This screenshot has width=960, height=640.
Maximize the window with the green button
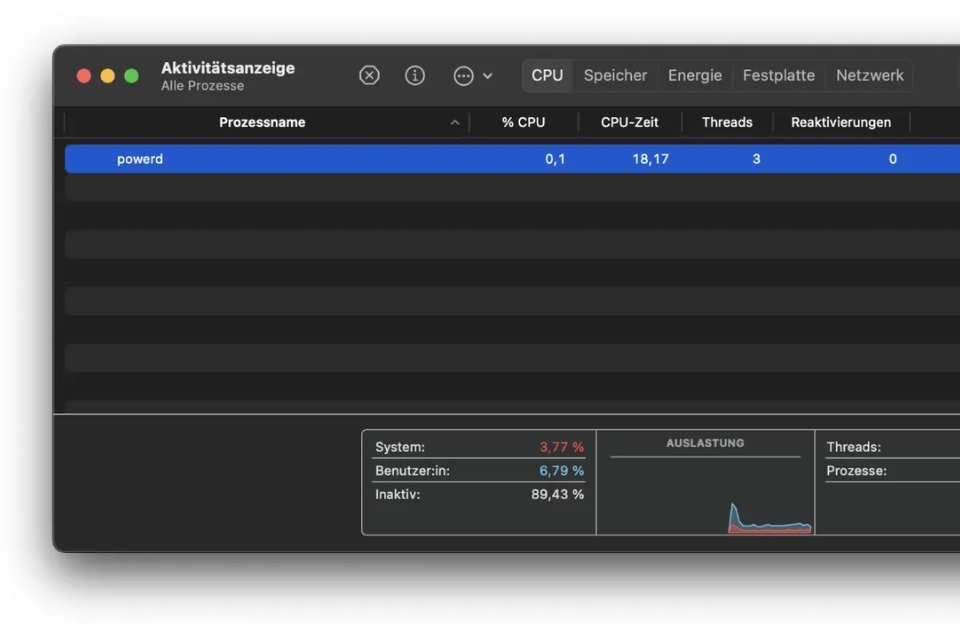[132, 76]
